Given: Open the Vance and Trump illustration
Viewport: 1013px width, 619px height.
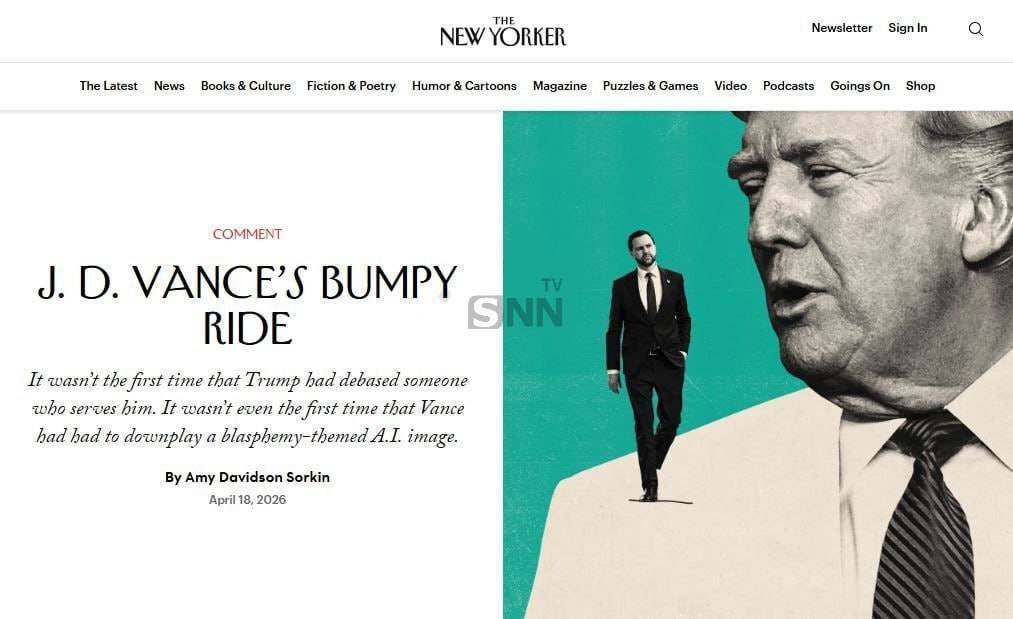Looking at the screenshot, I should coord(758,365).
